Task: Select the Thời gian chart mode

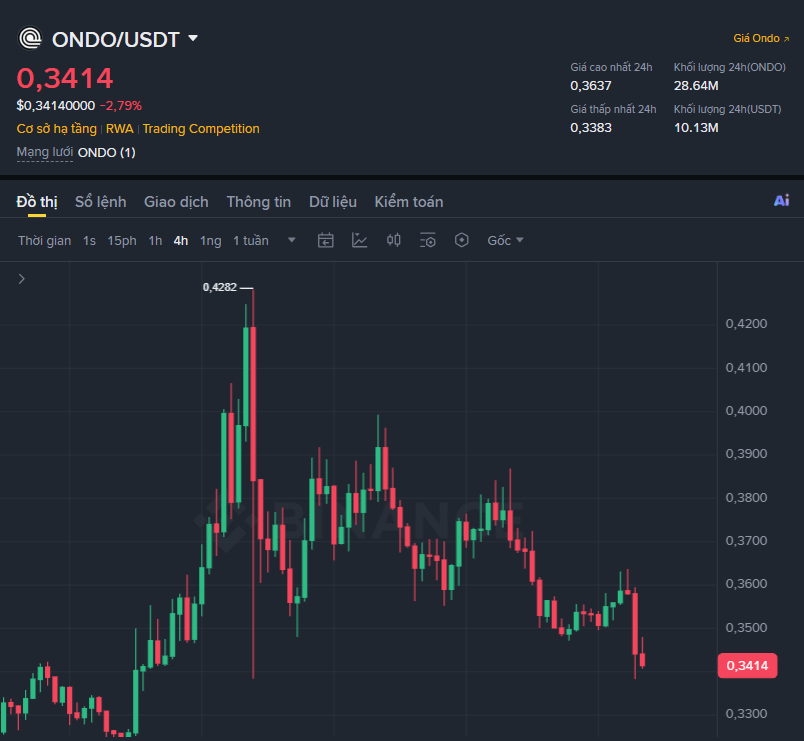Action: 45,241
